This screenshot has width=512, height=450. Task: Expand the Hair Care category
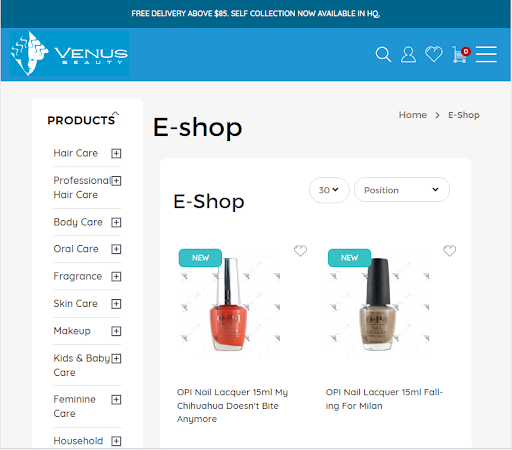[x=116, y=153]
